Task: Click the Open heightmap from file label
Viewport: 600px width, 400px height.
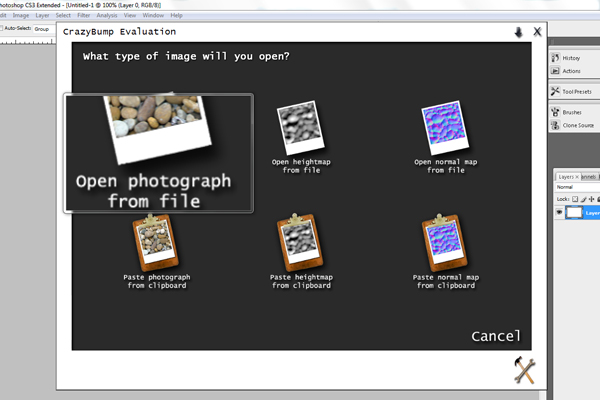Action: click(x=301, y=166)
